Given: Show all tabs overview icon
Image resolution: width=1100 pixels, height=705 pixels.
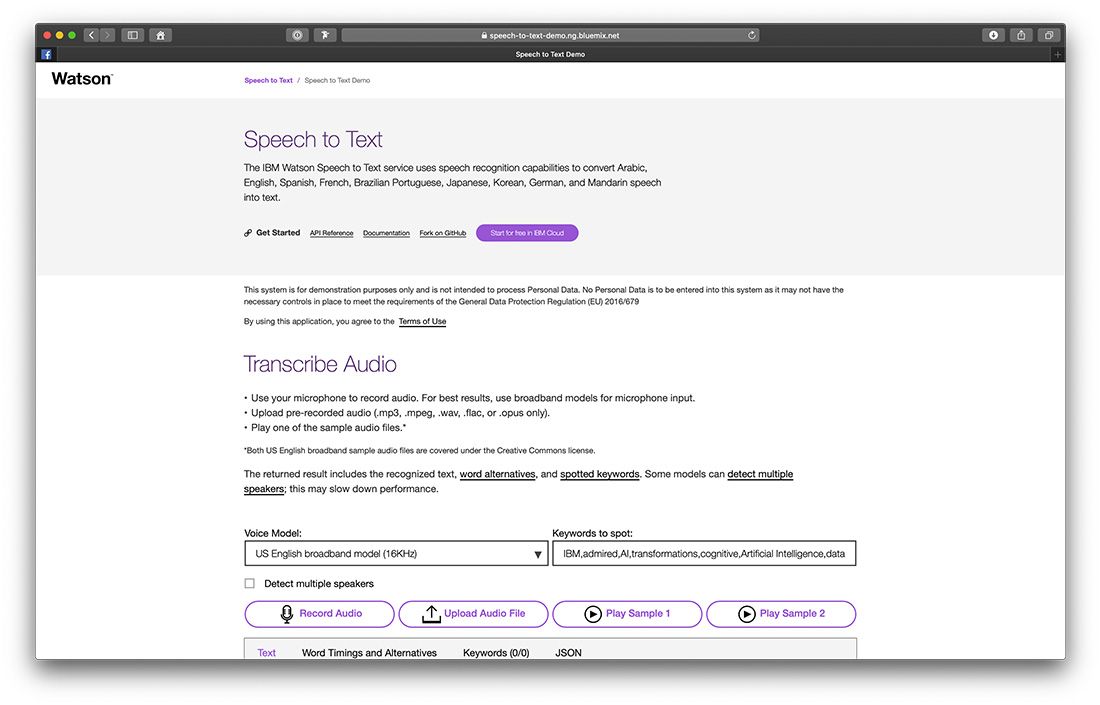Looking at the screenshot, I should 1049,35.
